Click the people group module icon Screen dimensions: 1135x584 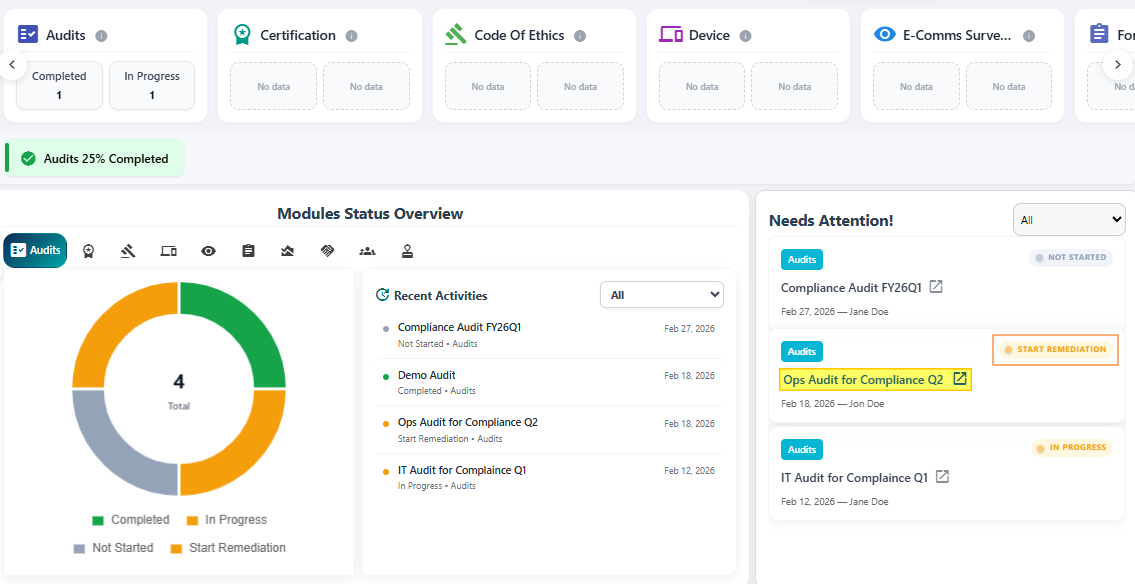pos(368,251)
